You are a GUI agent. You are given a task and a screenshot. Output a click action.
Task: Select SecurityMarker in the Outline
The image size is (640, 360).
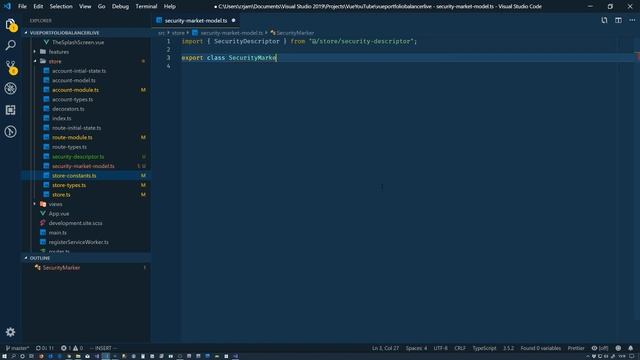[x=61, y=268]
